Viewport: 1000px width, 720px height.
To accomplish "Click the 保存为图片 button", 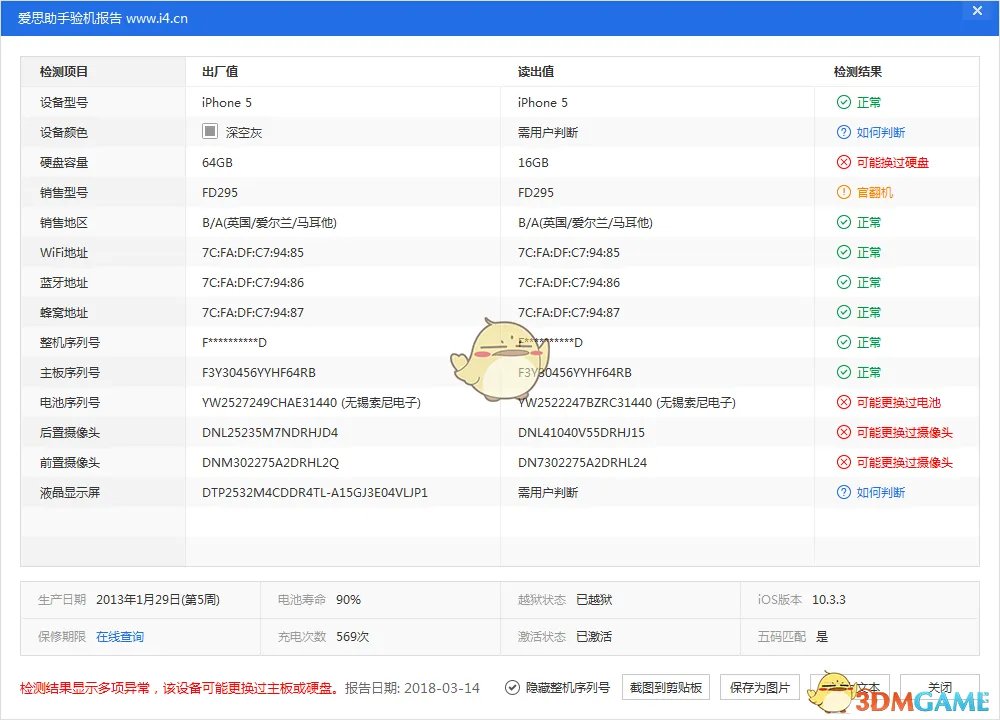I will point(760,687).
